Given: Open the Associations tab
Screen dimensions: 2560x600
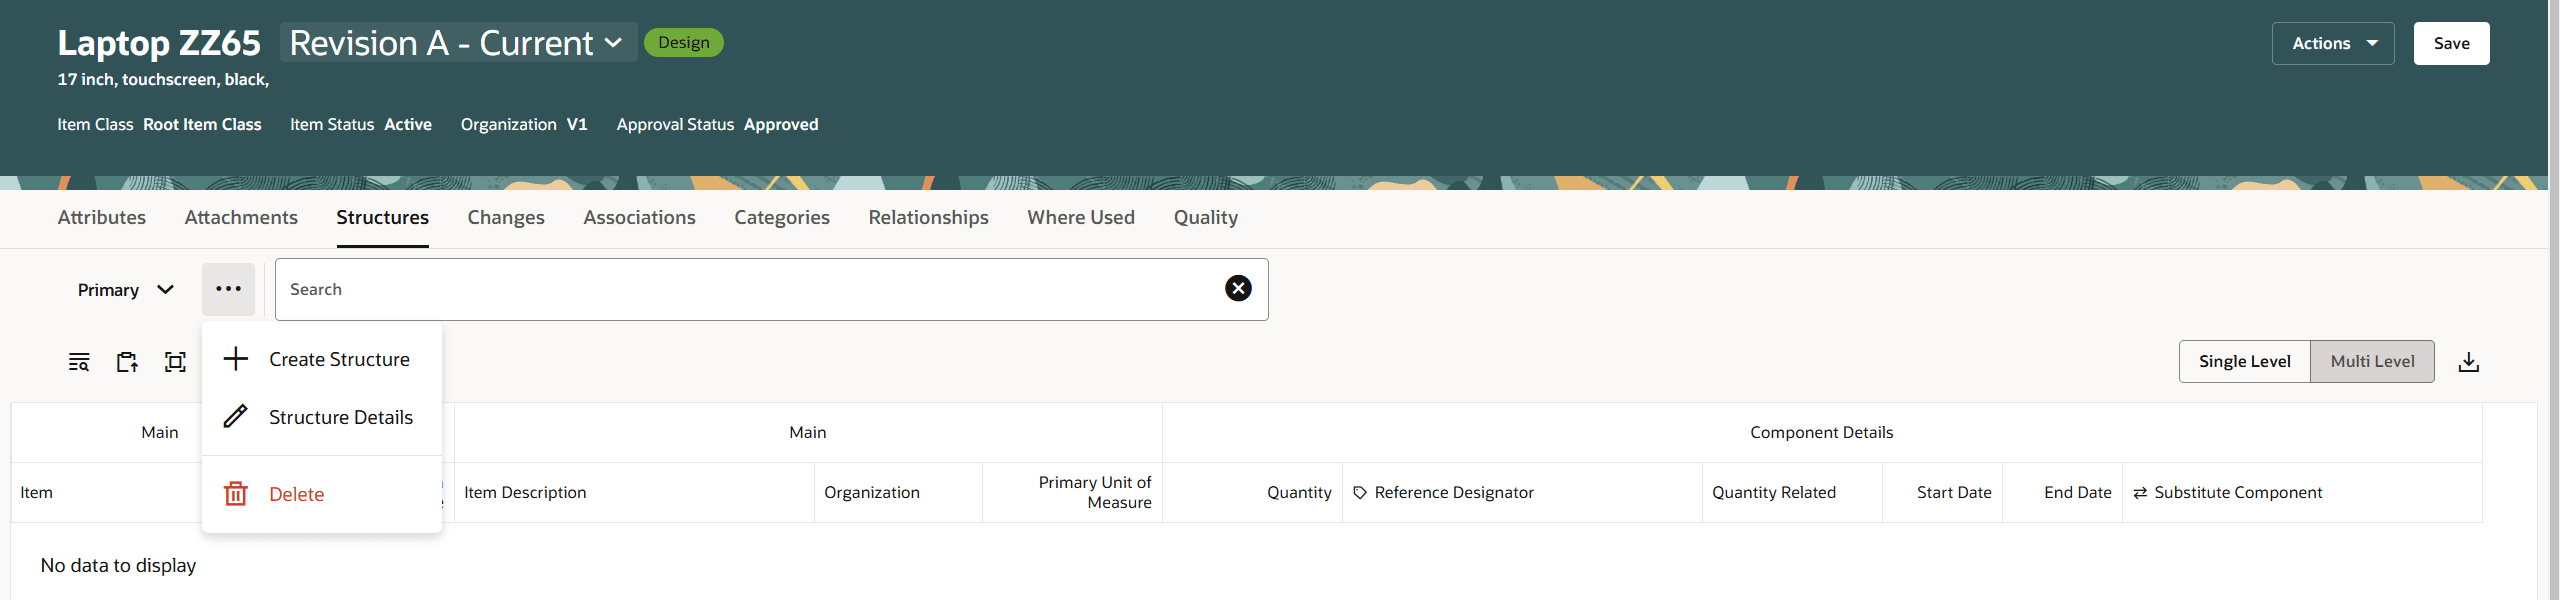Looking at the screenshot, I should 639,218.
